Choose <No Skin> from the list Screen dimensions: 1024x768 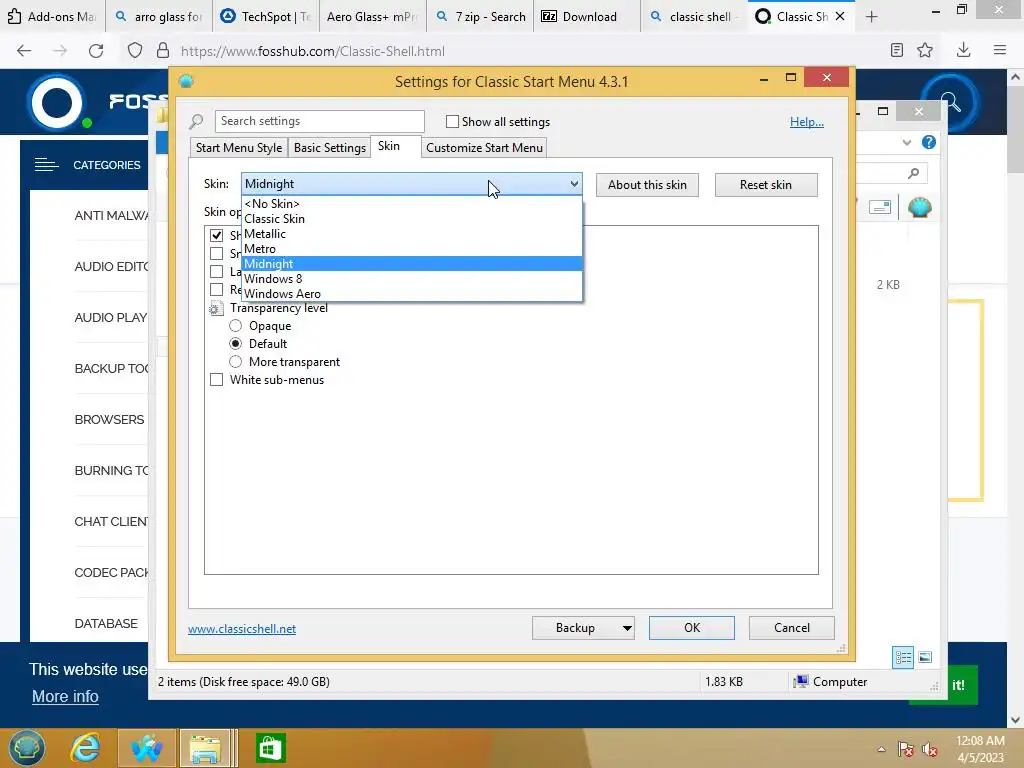click(x=411, y=204)
